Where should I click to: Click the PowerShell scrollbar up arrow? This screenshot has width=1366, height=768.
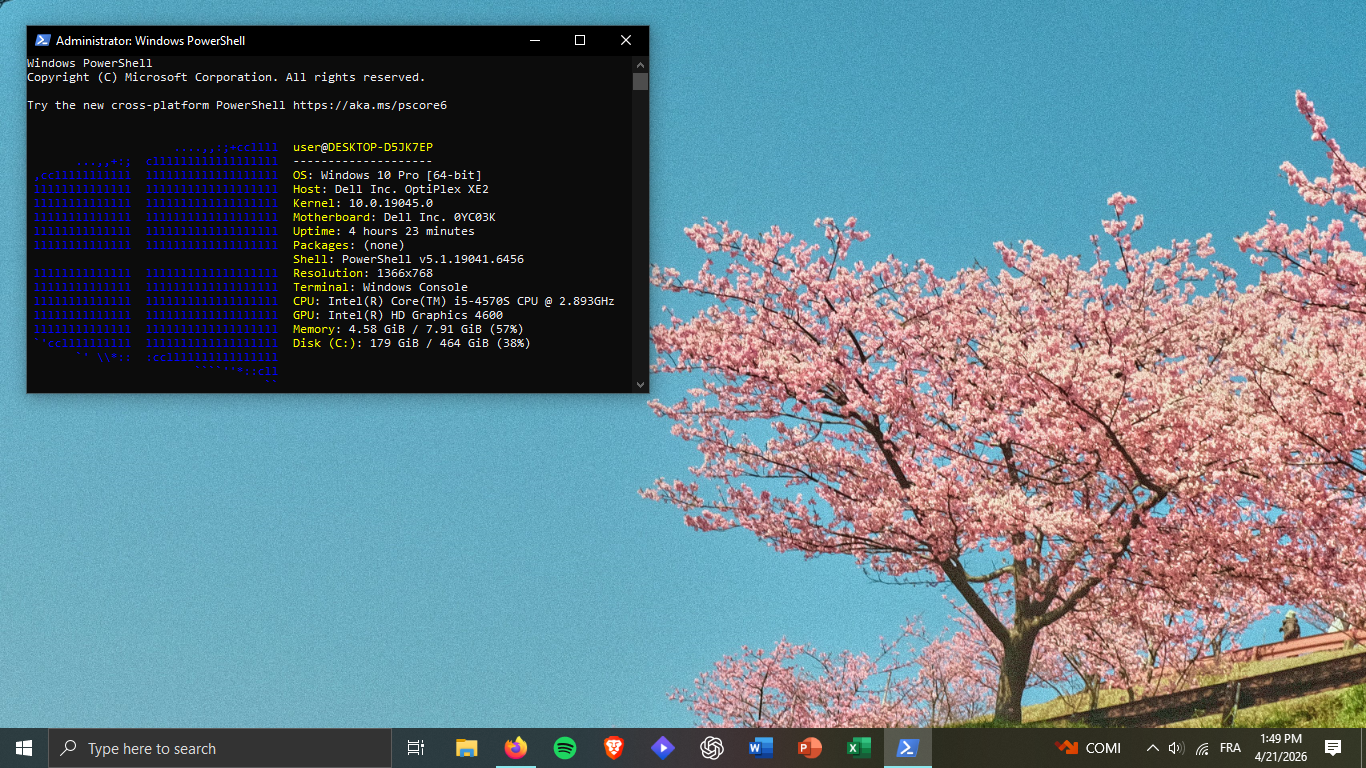pos(640,64)
